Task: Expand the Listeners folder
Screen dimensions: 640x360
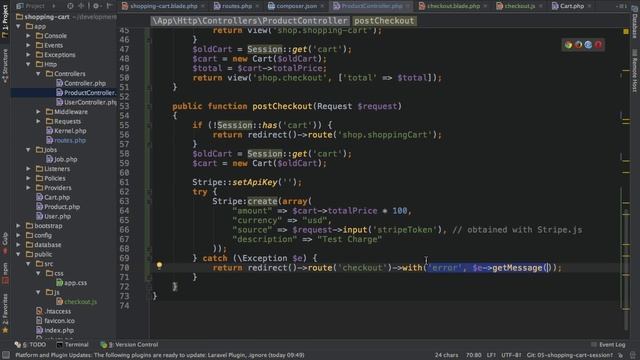Action: coord(28,169)
